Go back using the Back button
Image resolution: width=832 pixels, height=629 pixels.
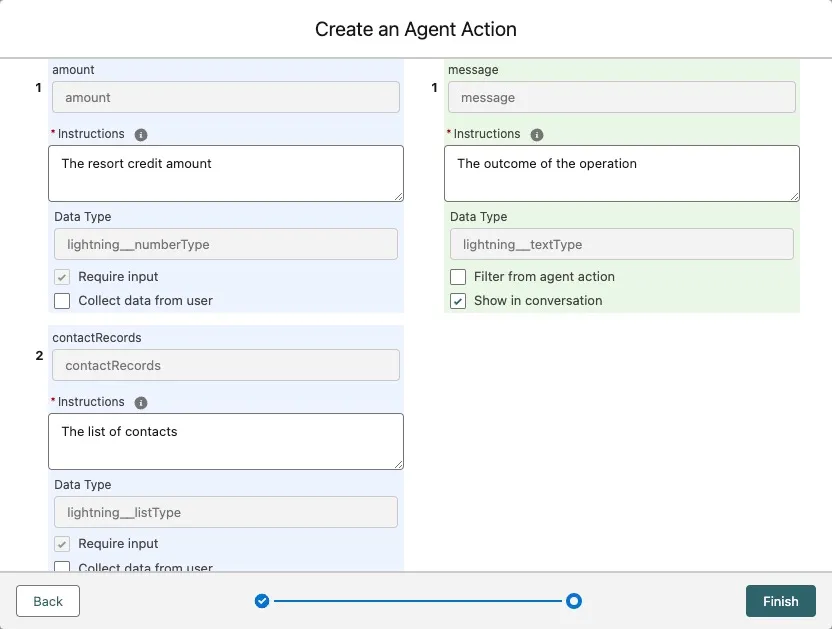[48, 601]
